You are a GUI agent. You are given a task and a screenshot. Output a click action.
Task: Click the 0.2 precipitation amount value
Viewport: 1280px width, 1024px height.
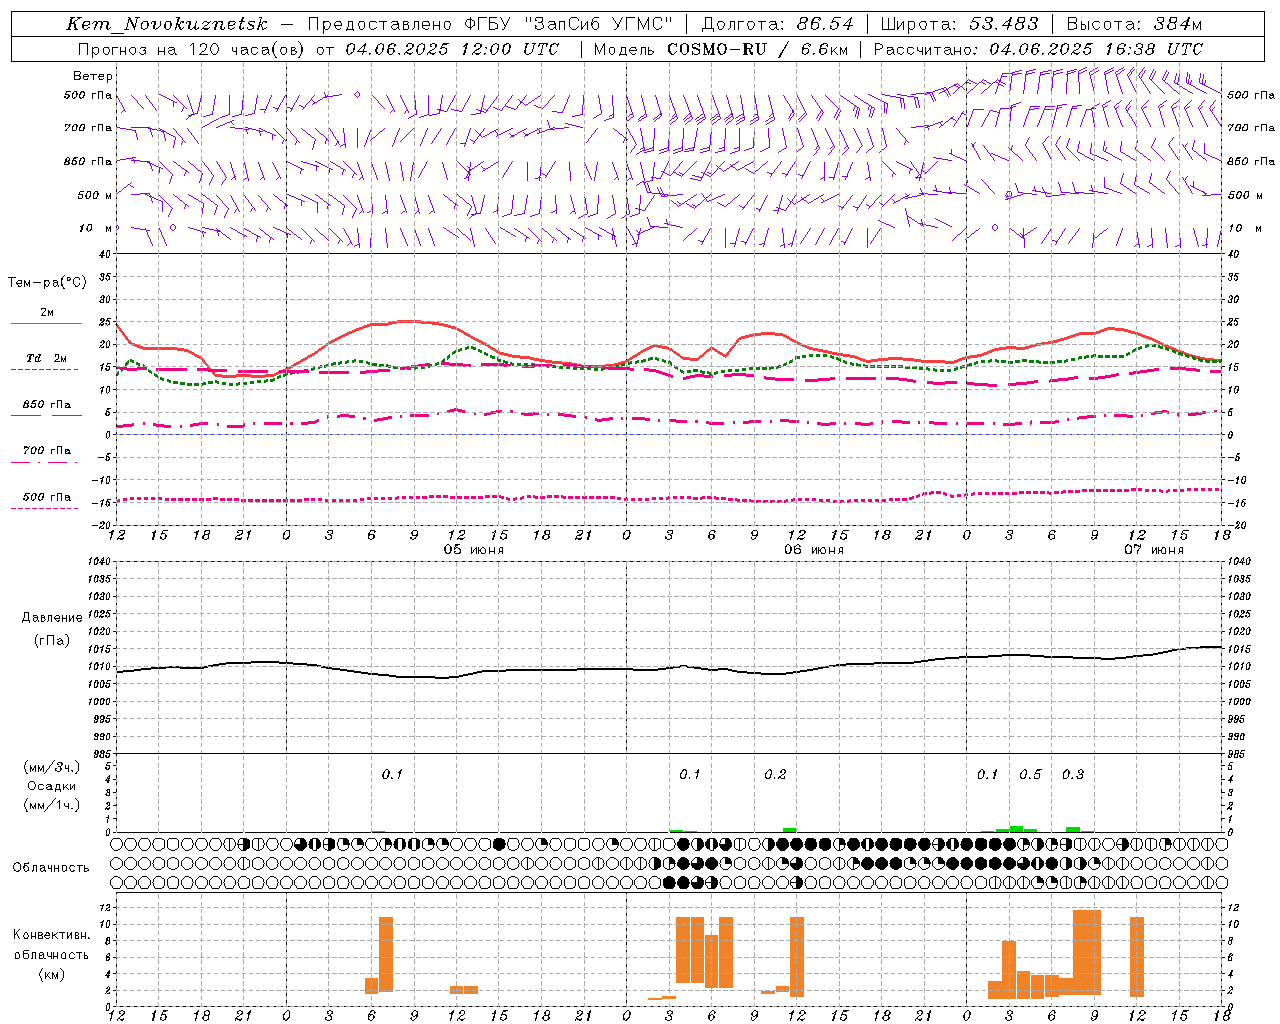tap(775, 775)
